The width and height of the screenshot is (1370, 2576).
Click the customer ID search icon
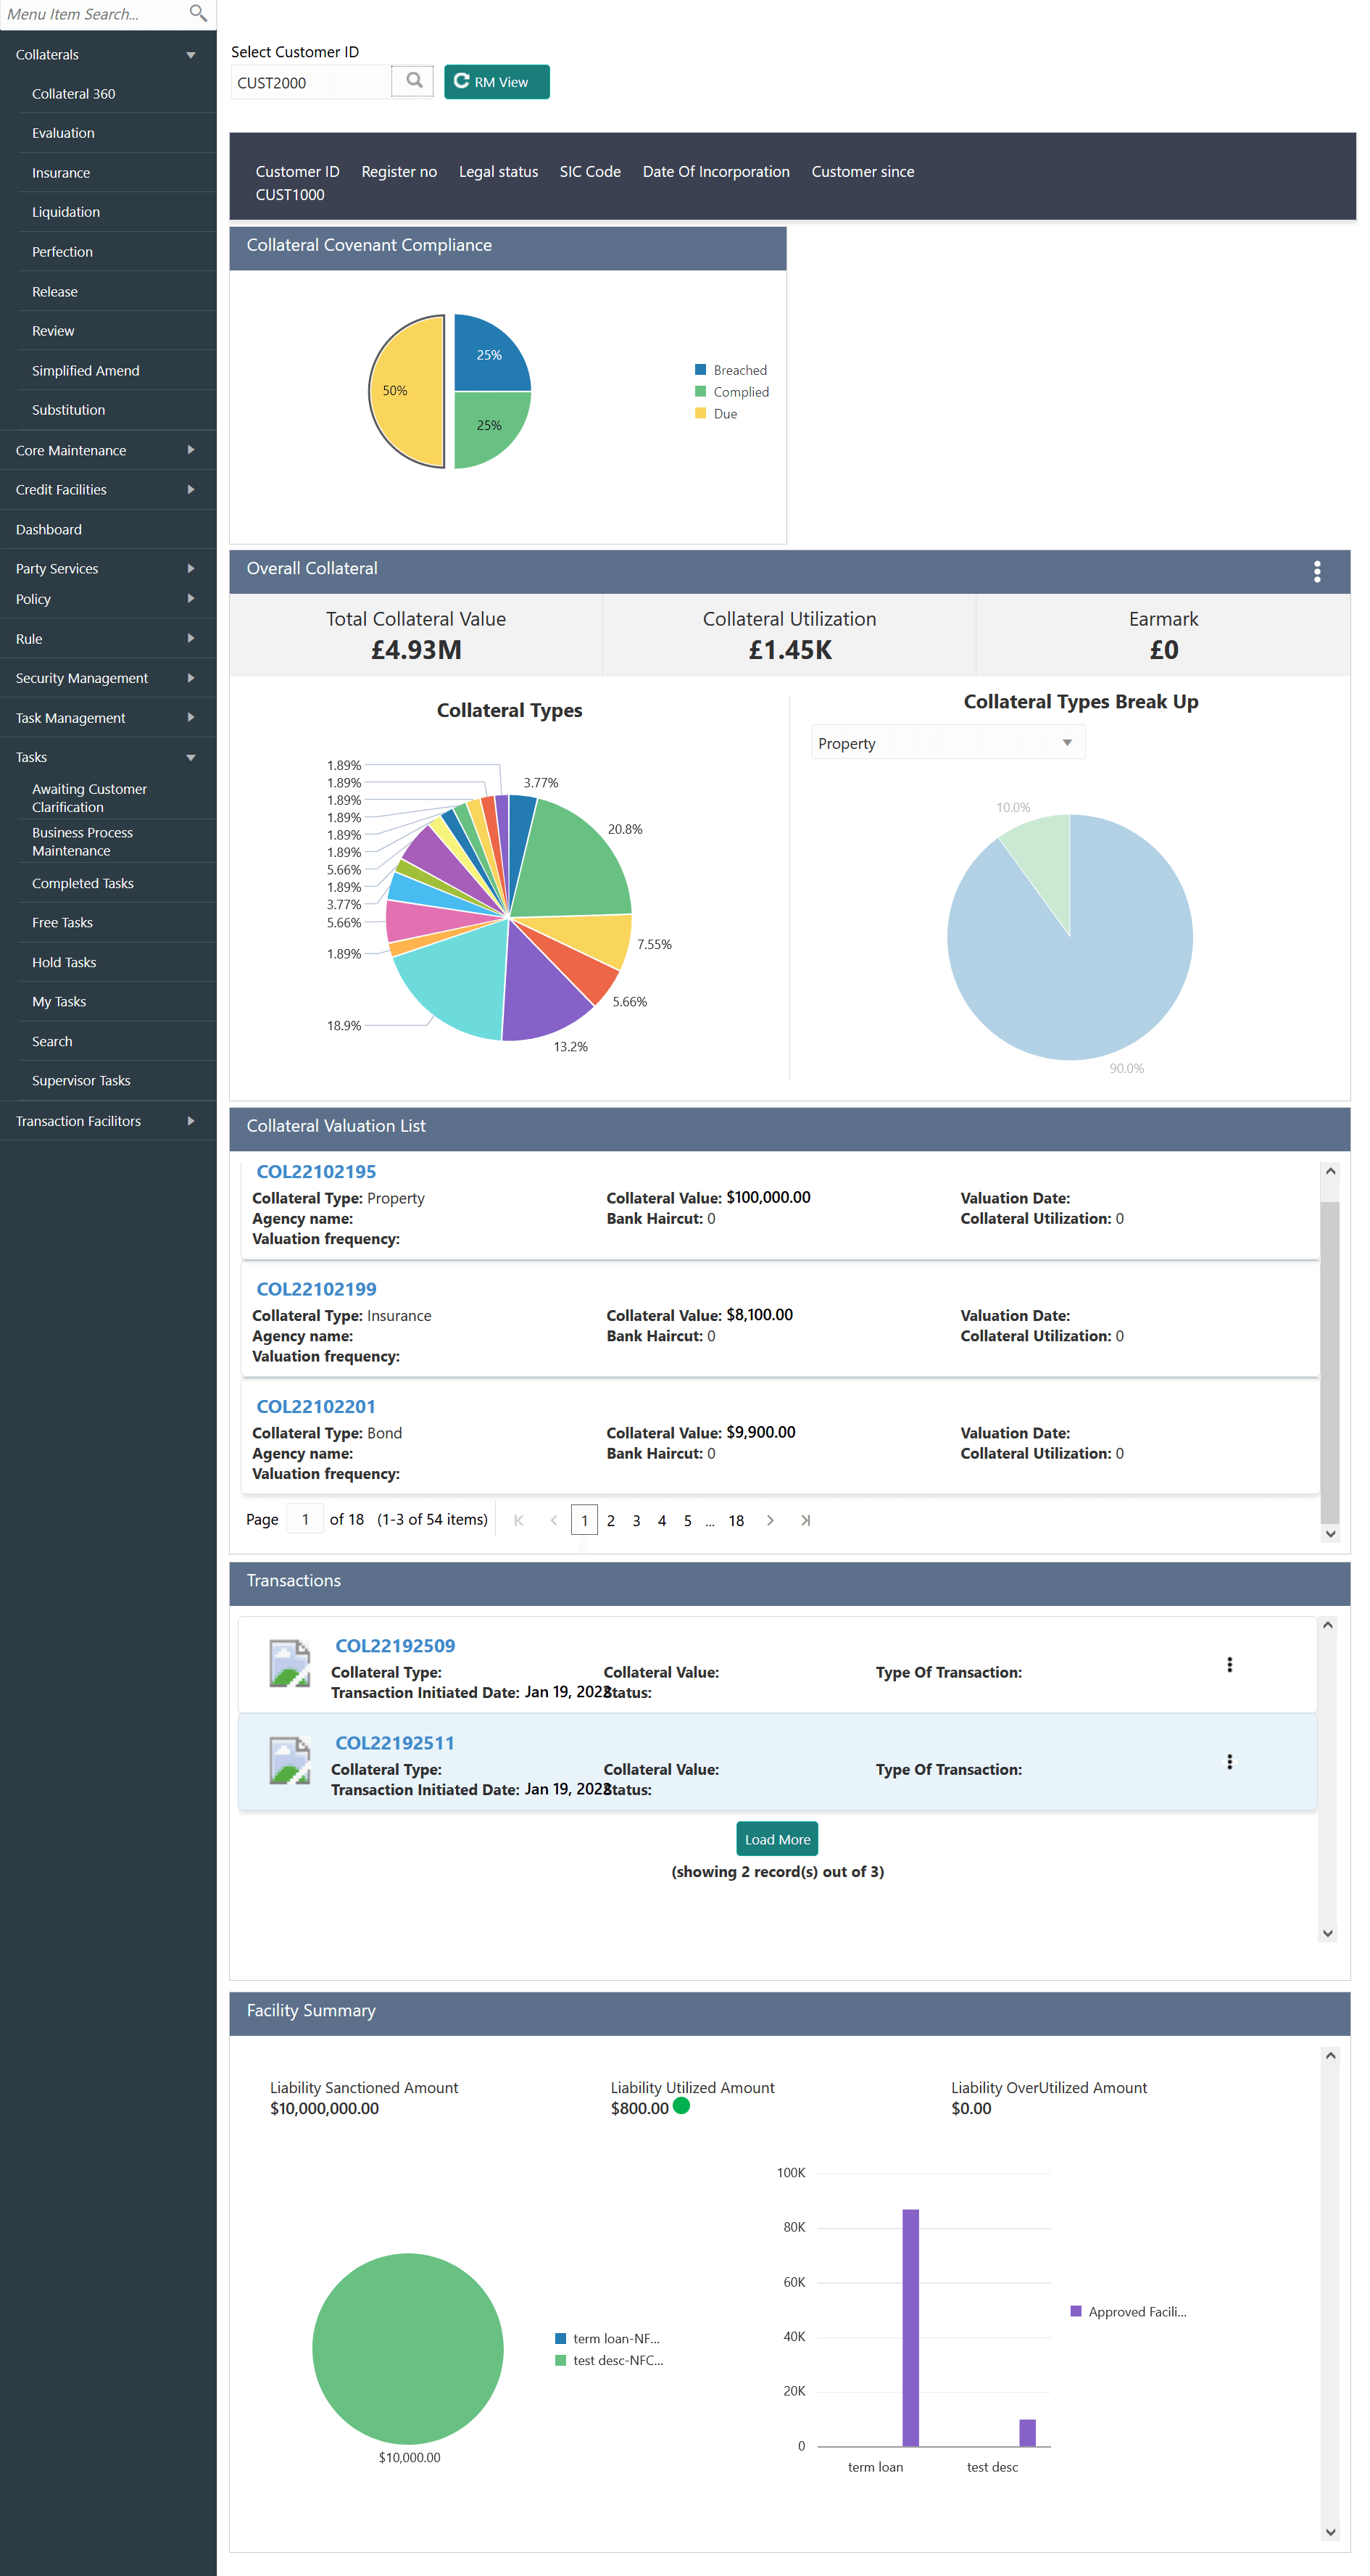click(412, 81)
